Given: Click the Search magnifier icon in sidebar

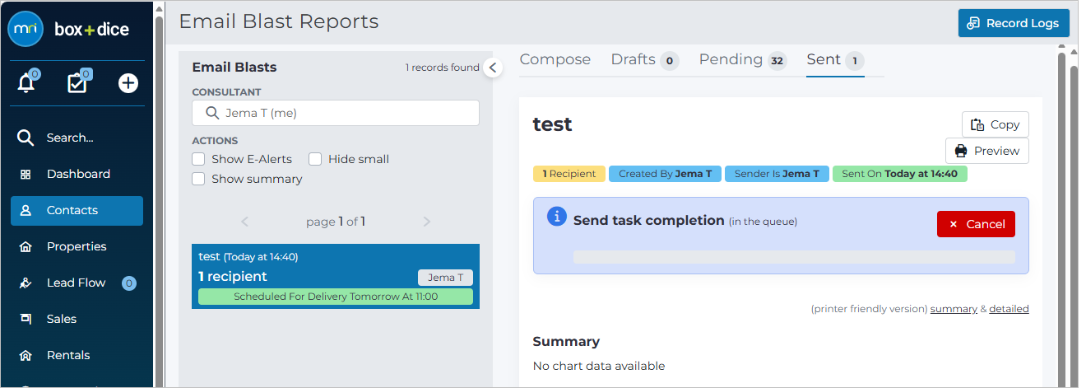Looking at the screenshot, I should (x=25, y=138).
